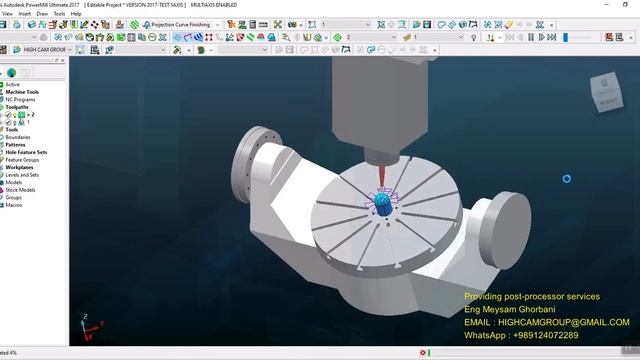The height and width of the screenshot is (360, 640).
Task: Click the green diagonal stripes icon
Action: [x=250, y=38]
